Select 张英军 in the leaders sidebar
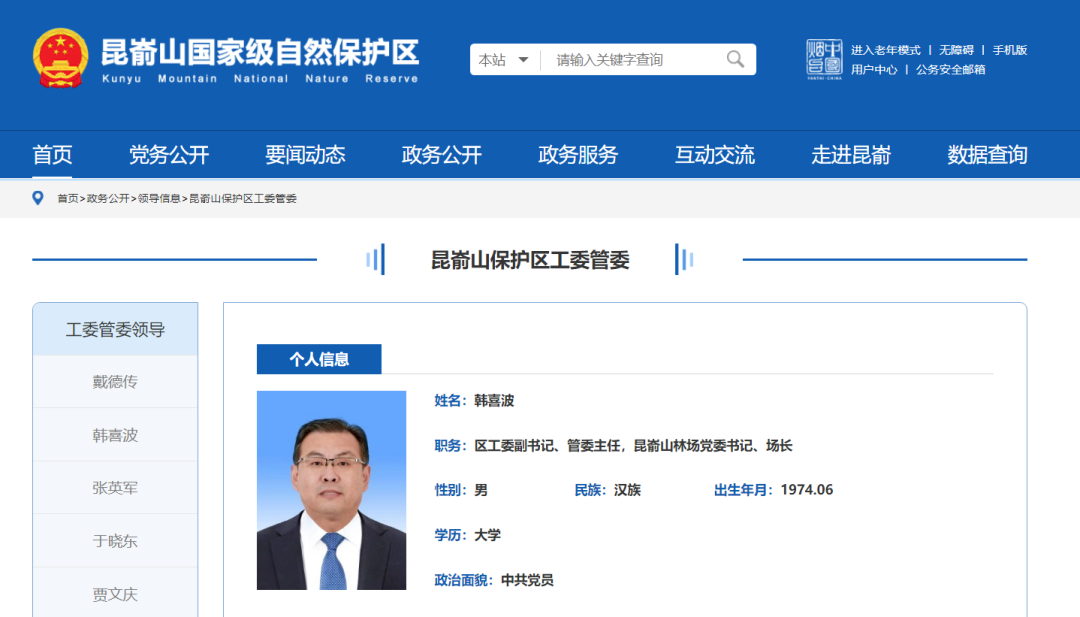The image size is (1080, 617). coord(115,487)
